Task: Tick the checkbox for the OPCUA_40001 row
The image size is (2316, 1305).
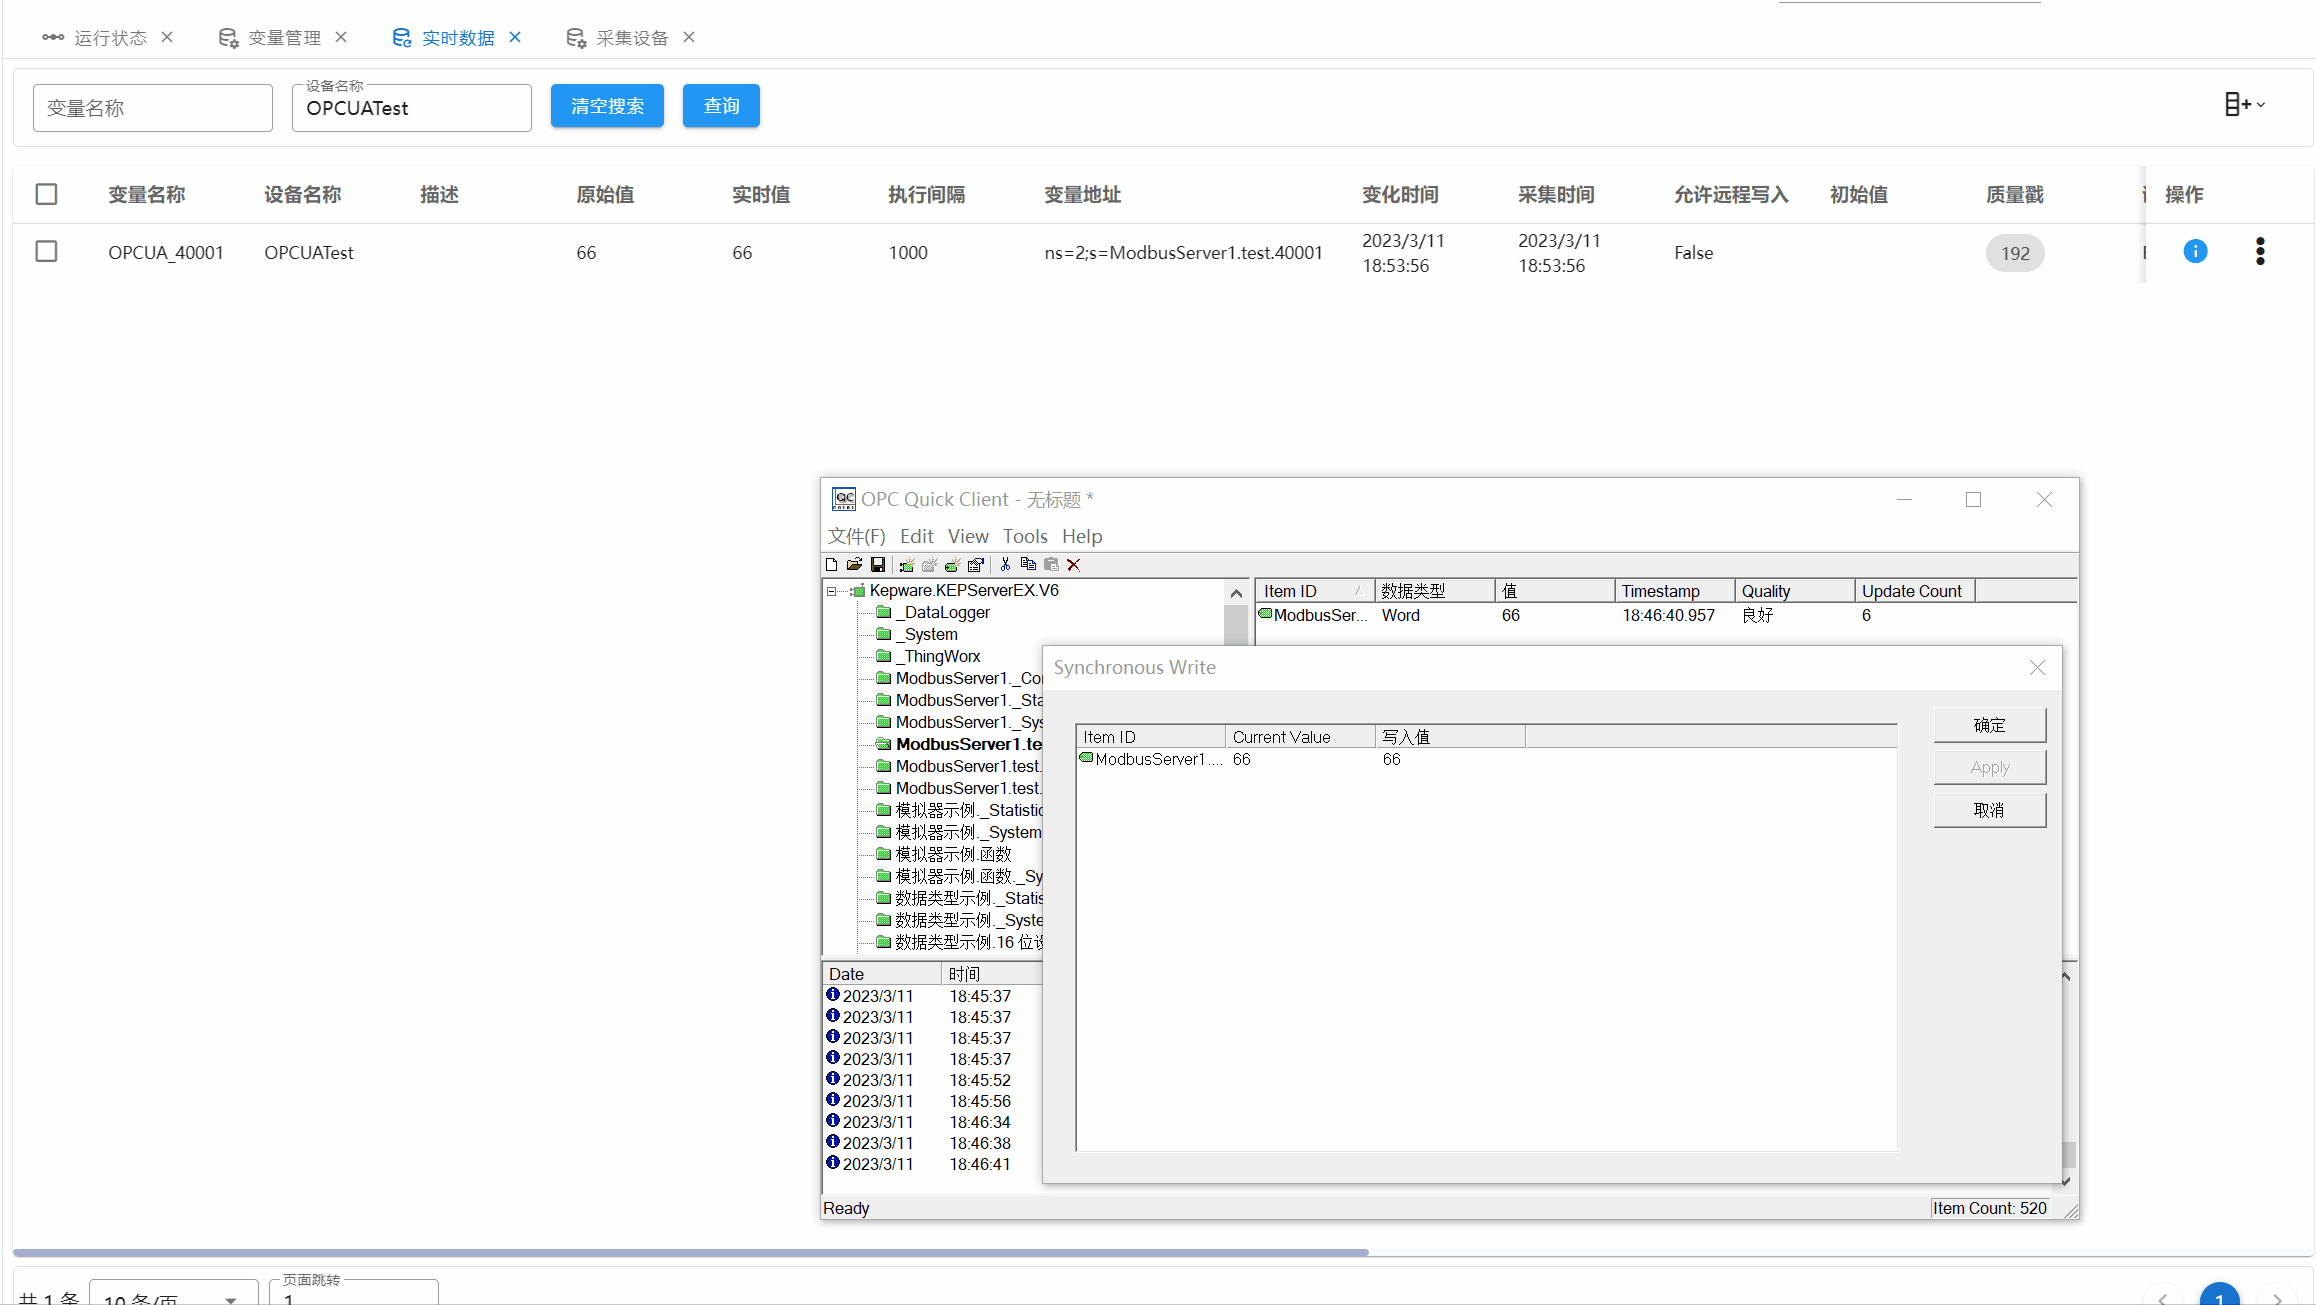Action: (47, 252)
